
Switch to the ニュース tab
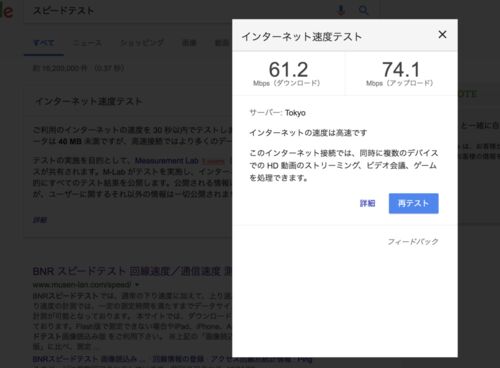pyautogui.click(x=87, y=43)
